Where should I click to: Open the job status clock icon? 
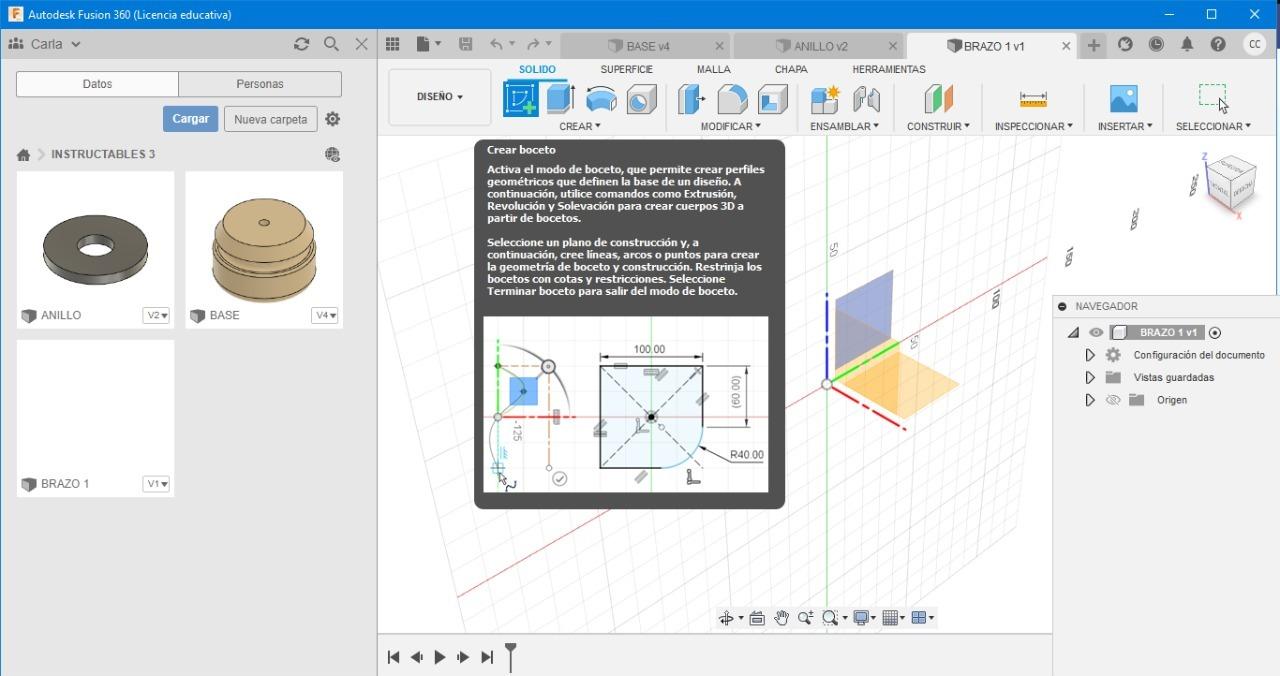coord(1156,44)
